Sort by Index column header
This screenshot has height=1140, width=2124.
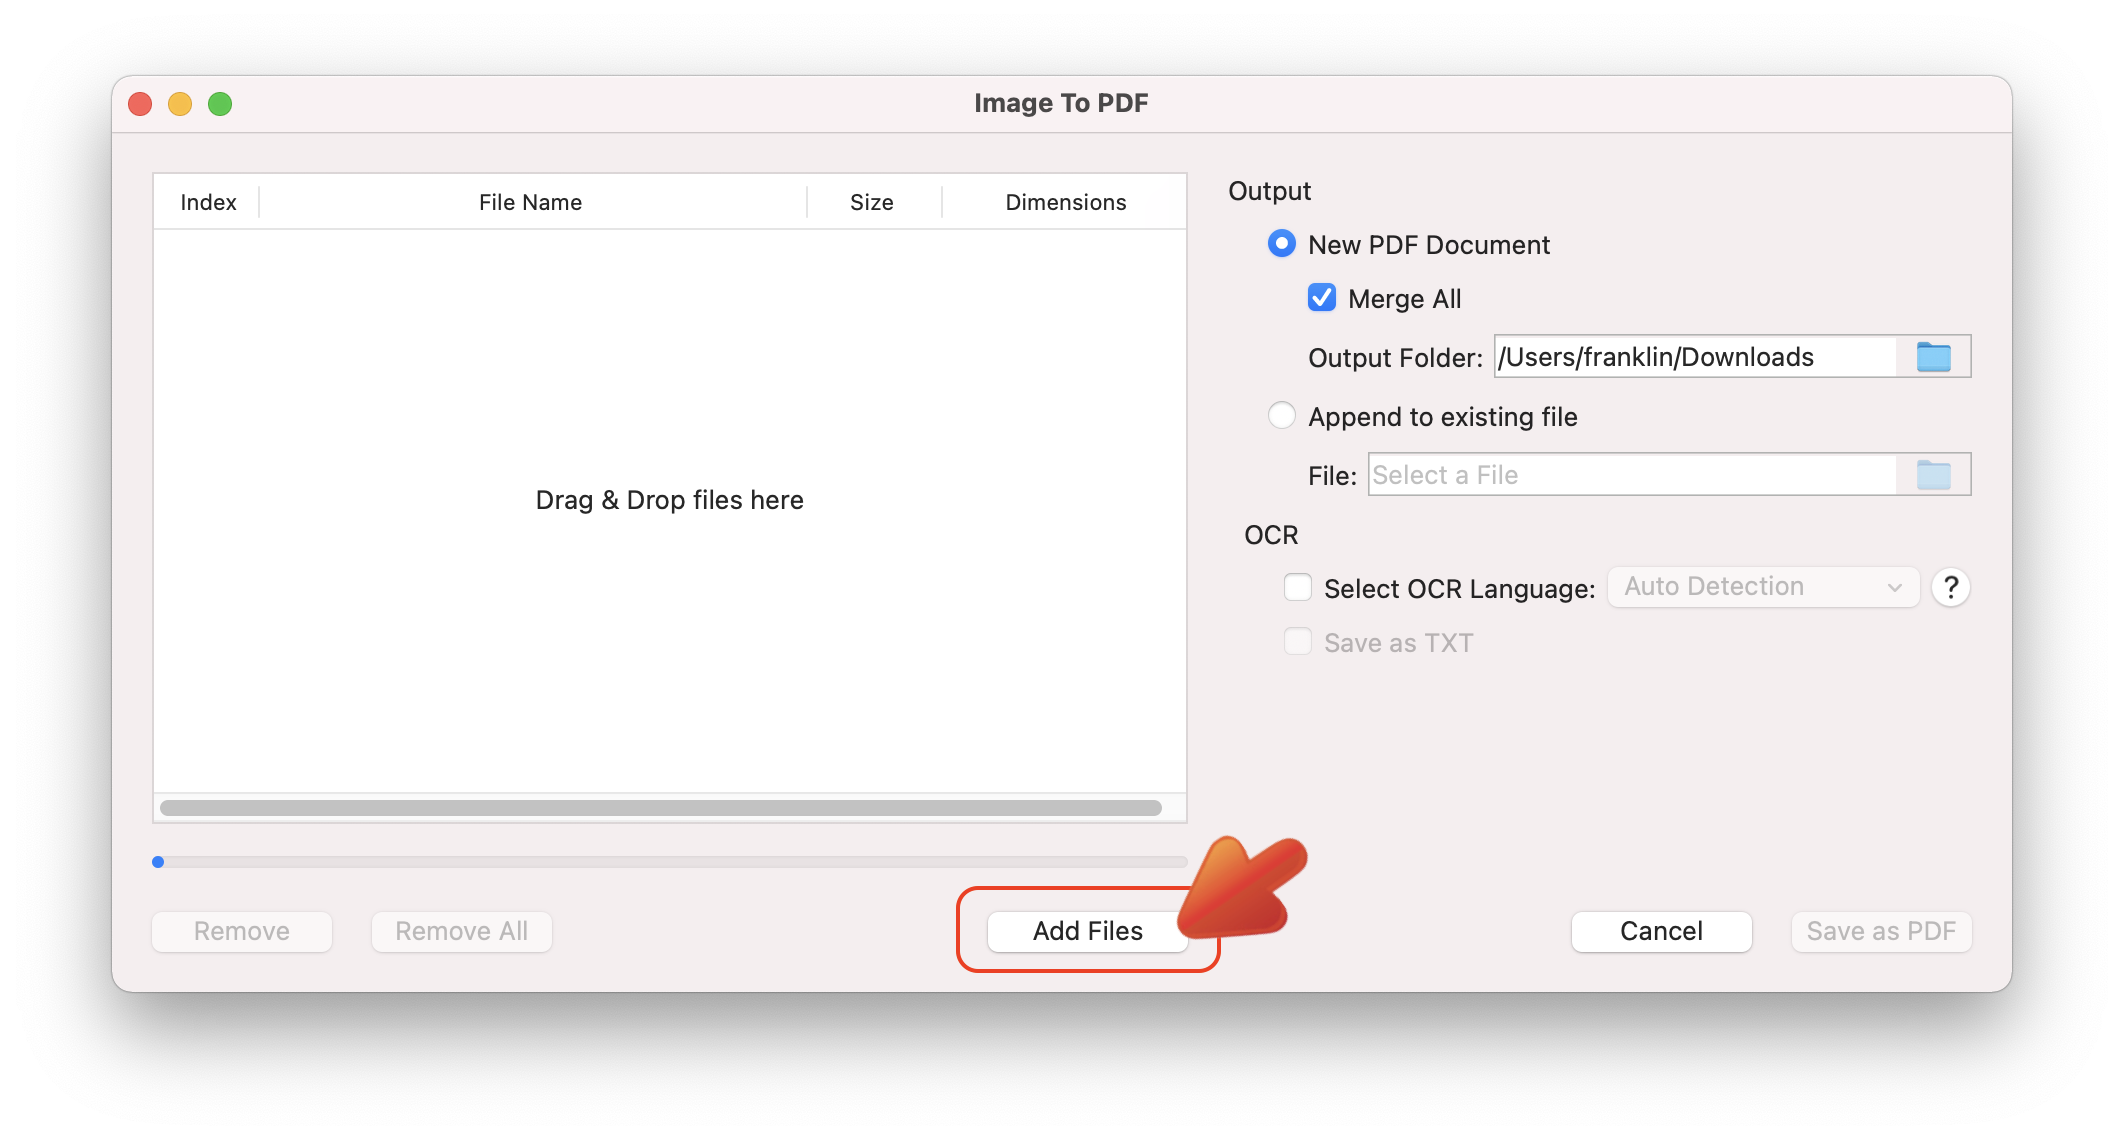[208, 202]
